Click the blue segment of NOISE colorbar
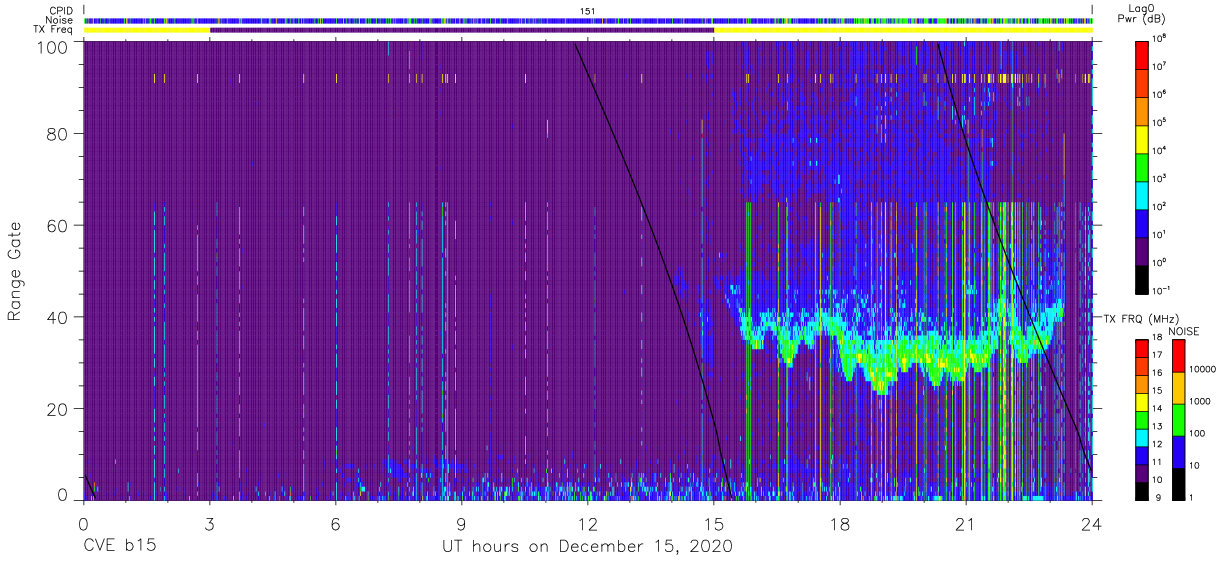 tap(1177, 450)
